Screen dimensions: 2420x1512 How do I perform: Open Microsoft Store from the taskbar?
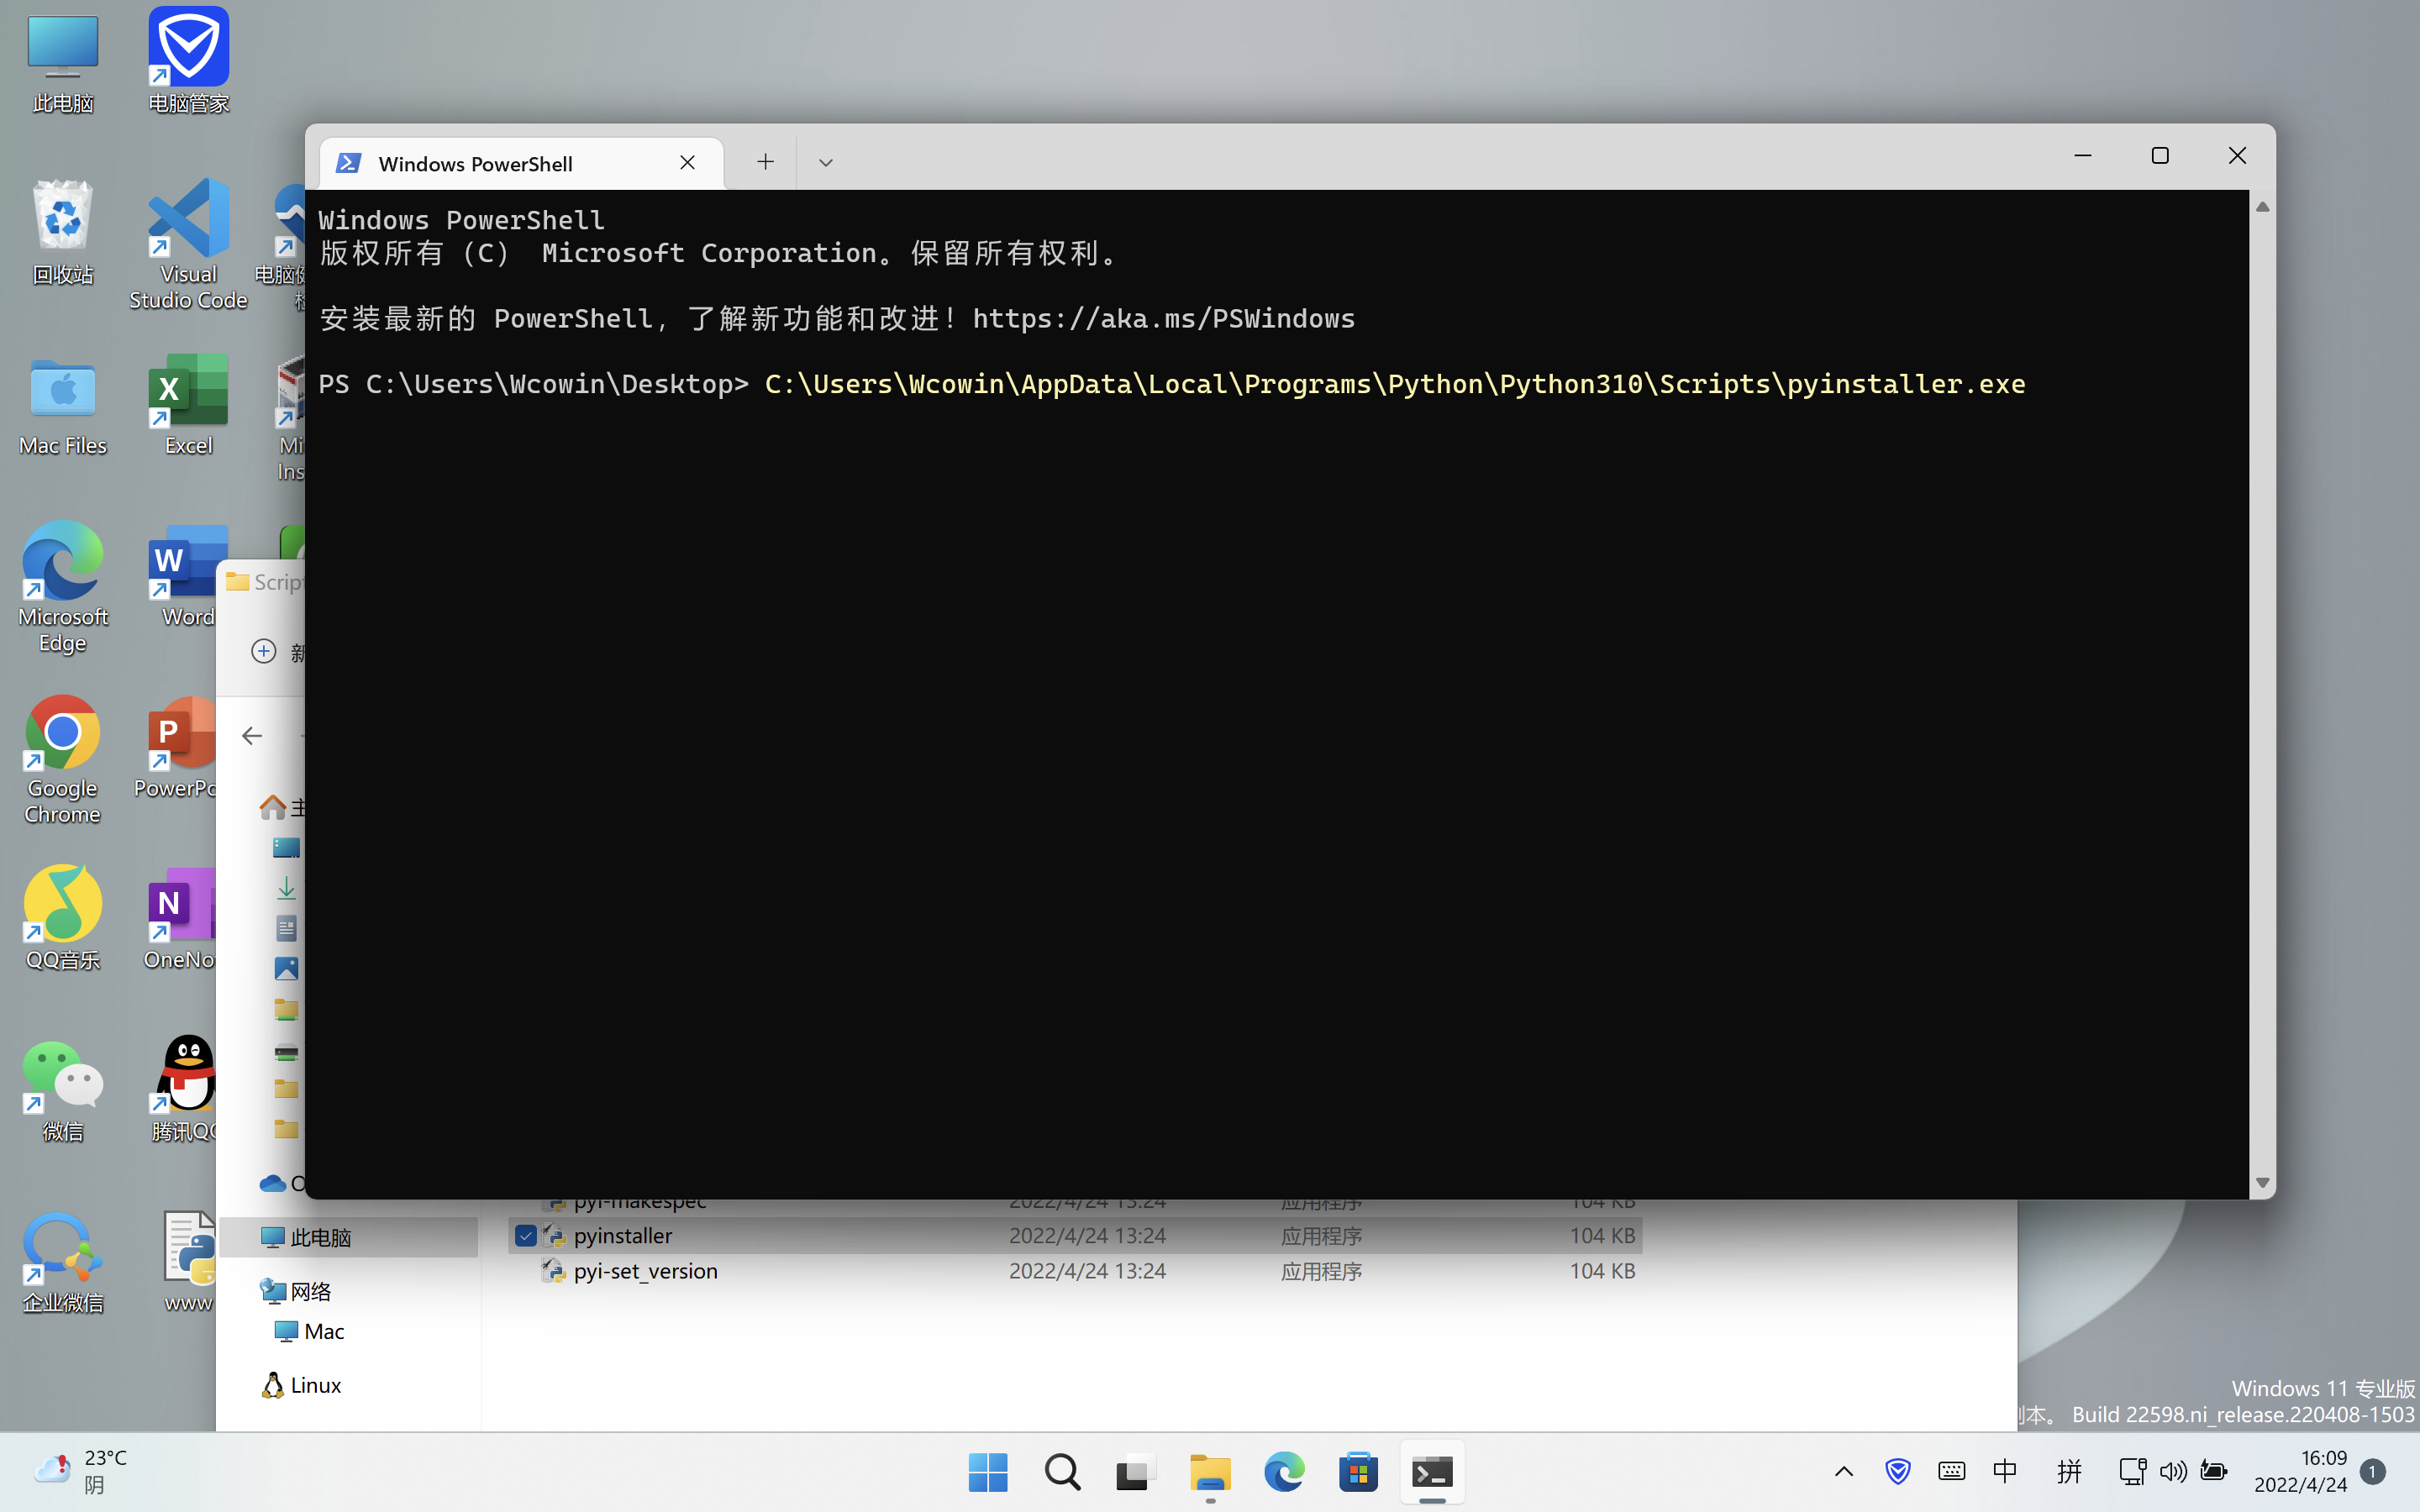click(x=1358, y=1472)
